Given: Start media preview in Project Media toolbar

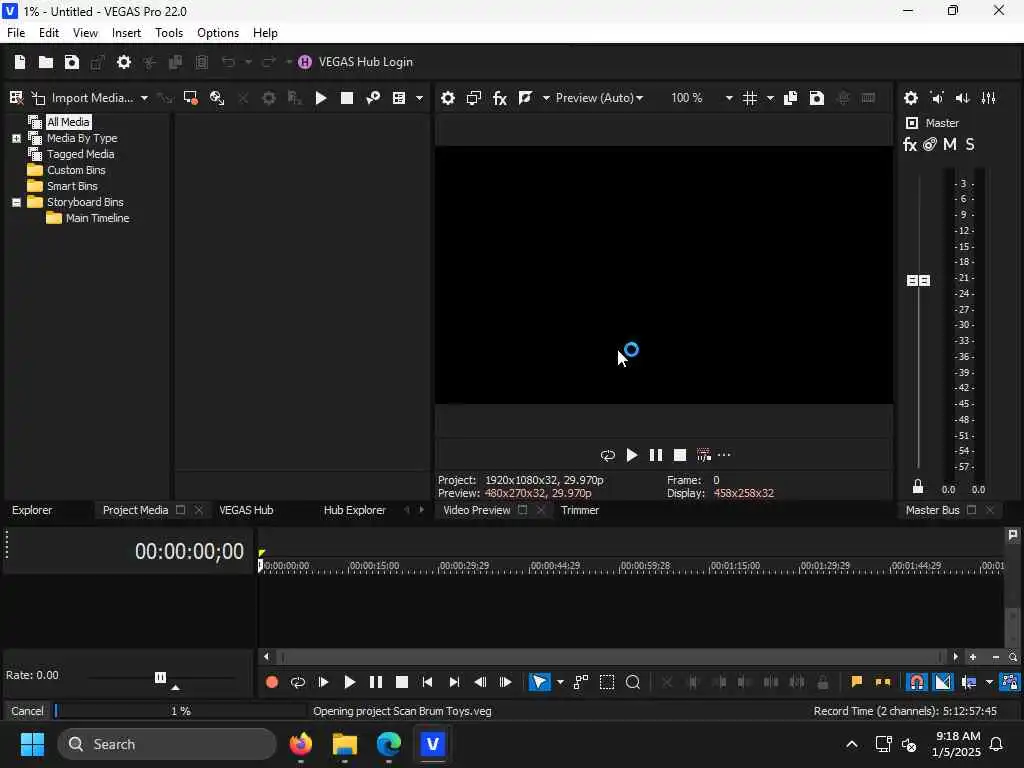Looking at the screenshot, I should coord(321,98).
